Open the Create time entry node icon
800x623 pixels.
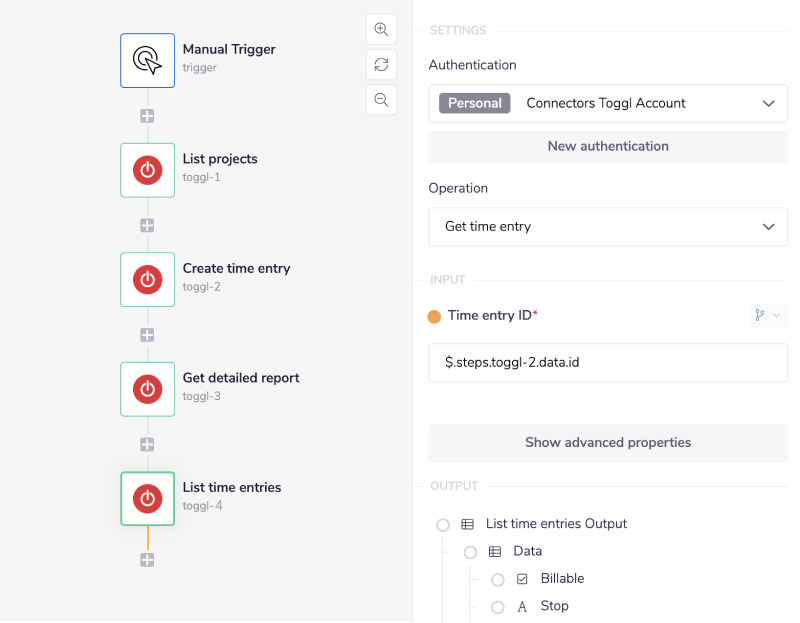(x=147, y=279)
